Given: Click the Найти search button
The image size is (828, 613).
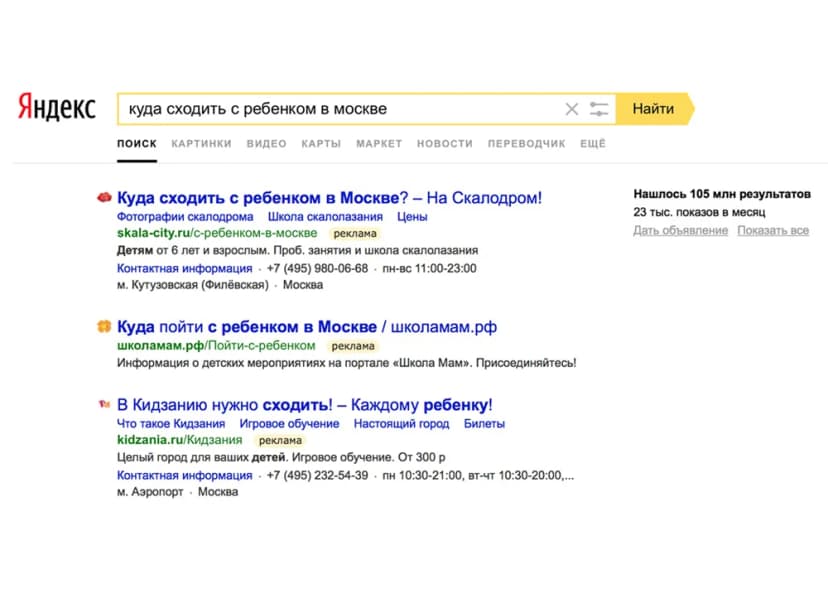Looking at the screenshot, I should tap(655, 109).
